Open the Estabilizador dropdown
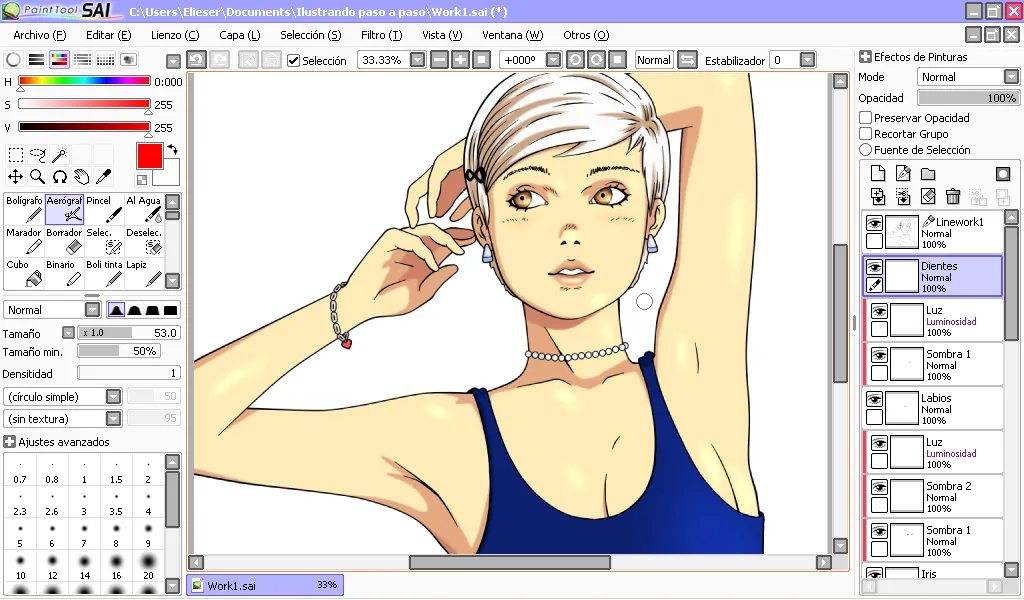 pyautogui.click(x=808, y=60)
